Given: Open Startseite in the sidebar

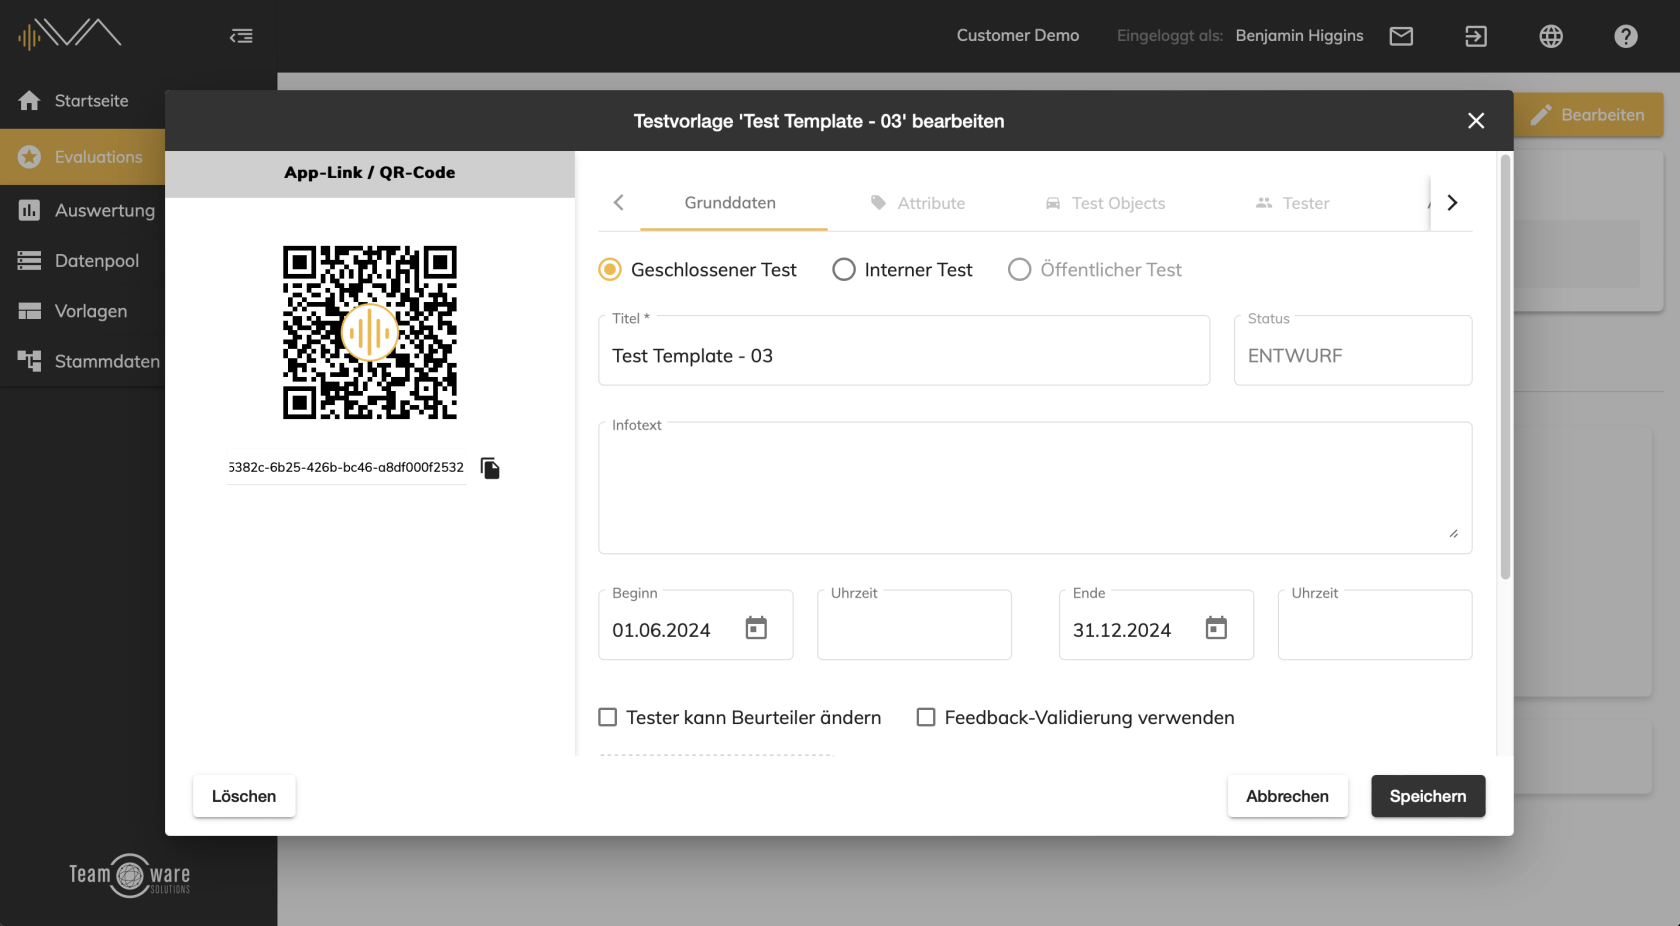Looking at the screenshot, I should point(91,101).
